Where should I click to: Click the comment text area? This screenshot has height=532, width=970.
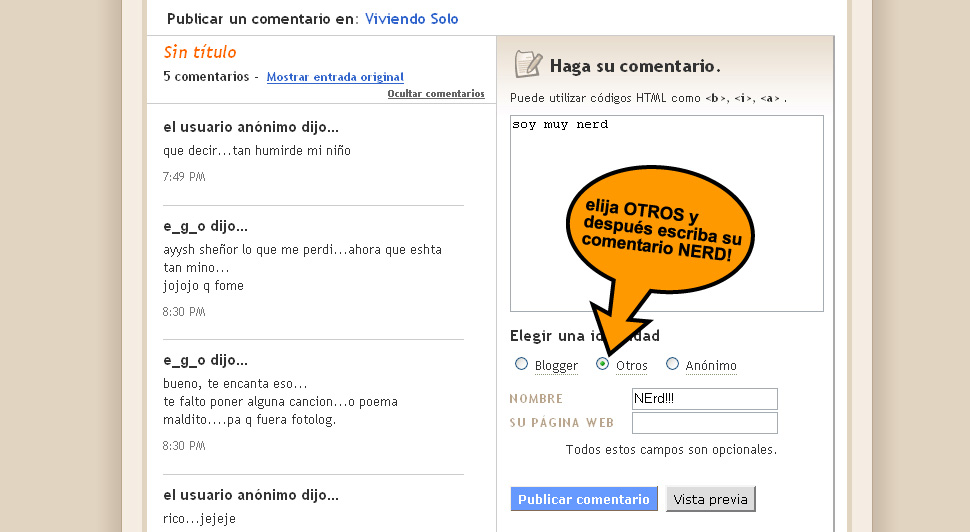pos(667,213)
